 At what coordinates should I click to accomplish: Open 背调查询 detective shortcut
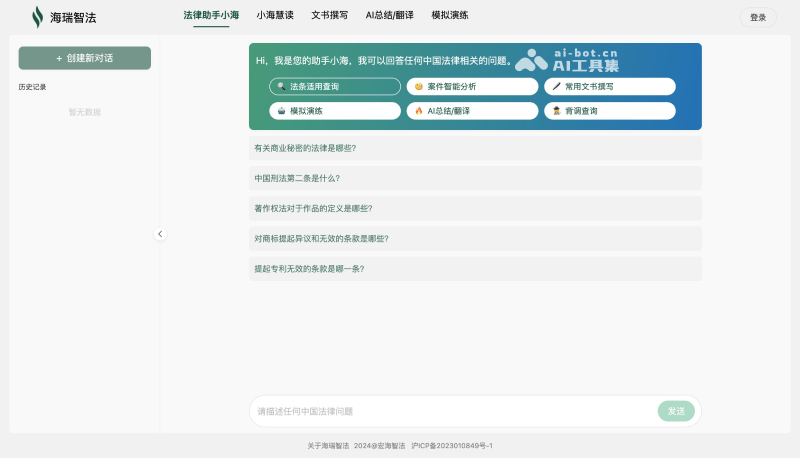(609, 111)
